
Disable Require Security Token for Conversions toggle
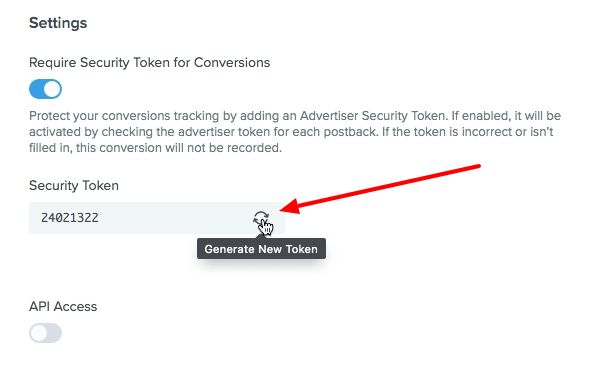tap(46, 89)
